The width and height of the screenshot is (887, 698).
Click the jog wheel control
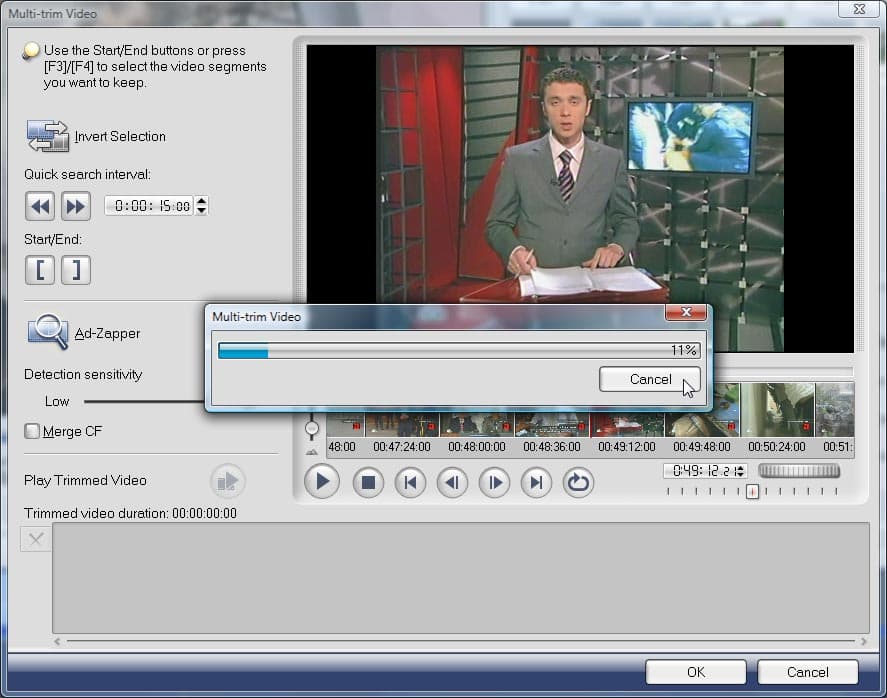pos(799,471)
